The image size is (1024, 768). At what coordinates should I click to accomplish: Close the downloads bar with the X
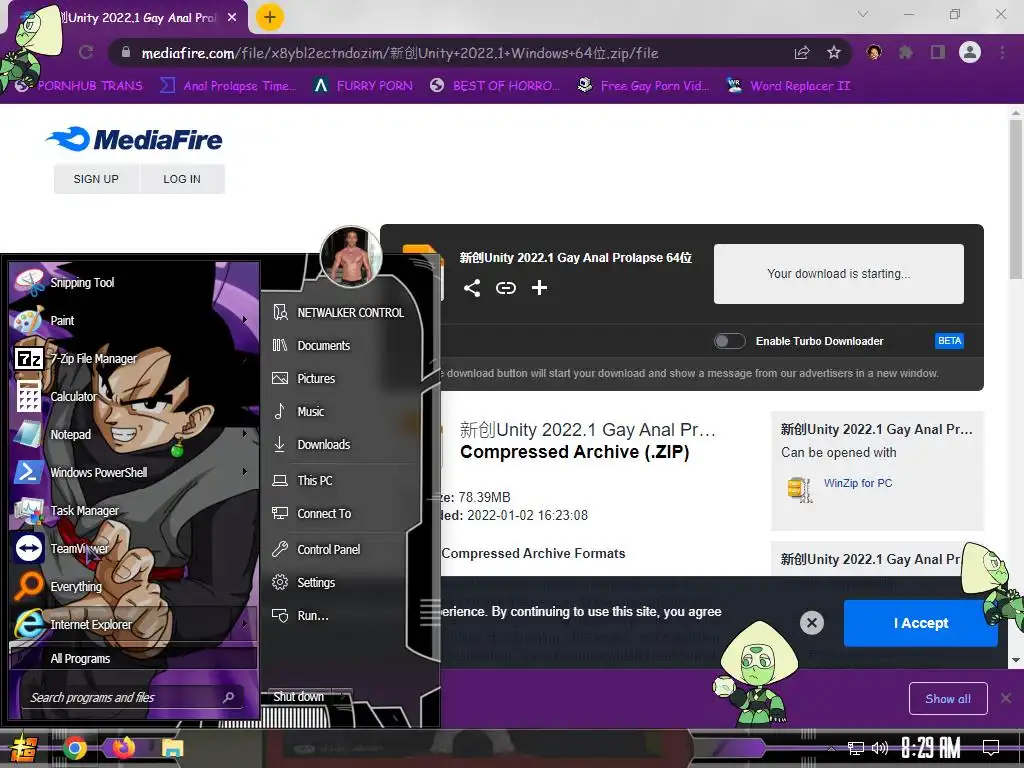tap(1006, 699)
